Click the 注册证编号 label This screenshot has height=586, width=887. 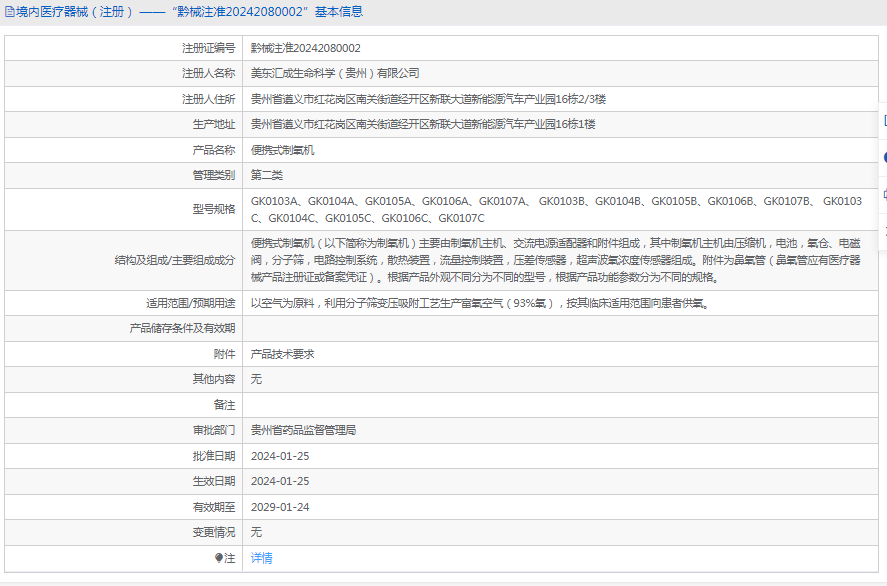[208, 48]
